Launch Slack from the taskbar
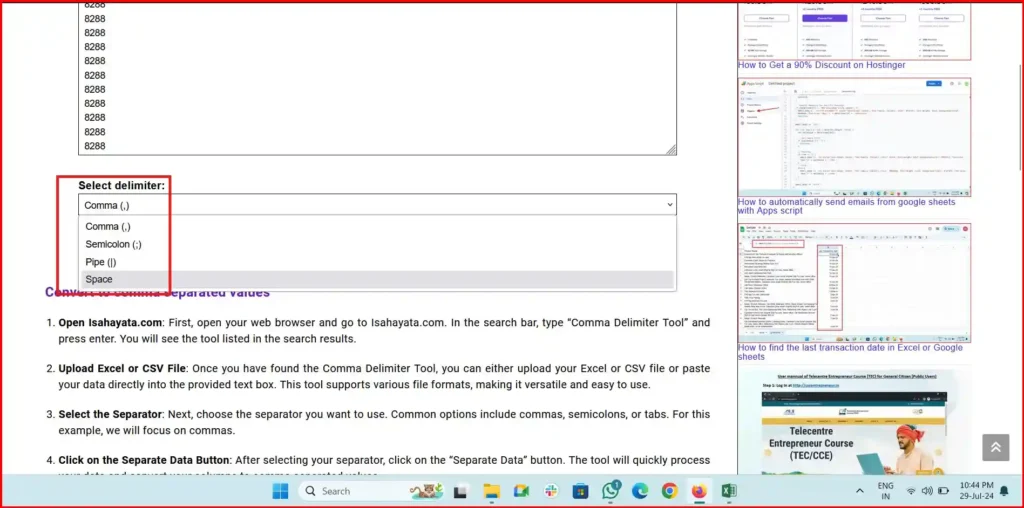Image resolution: width=1024 pixels, height=508 pixels. click(550, 491)
